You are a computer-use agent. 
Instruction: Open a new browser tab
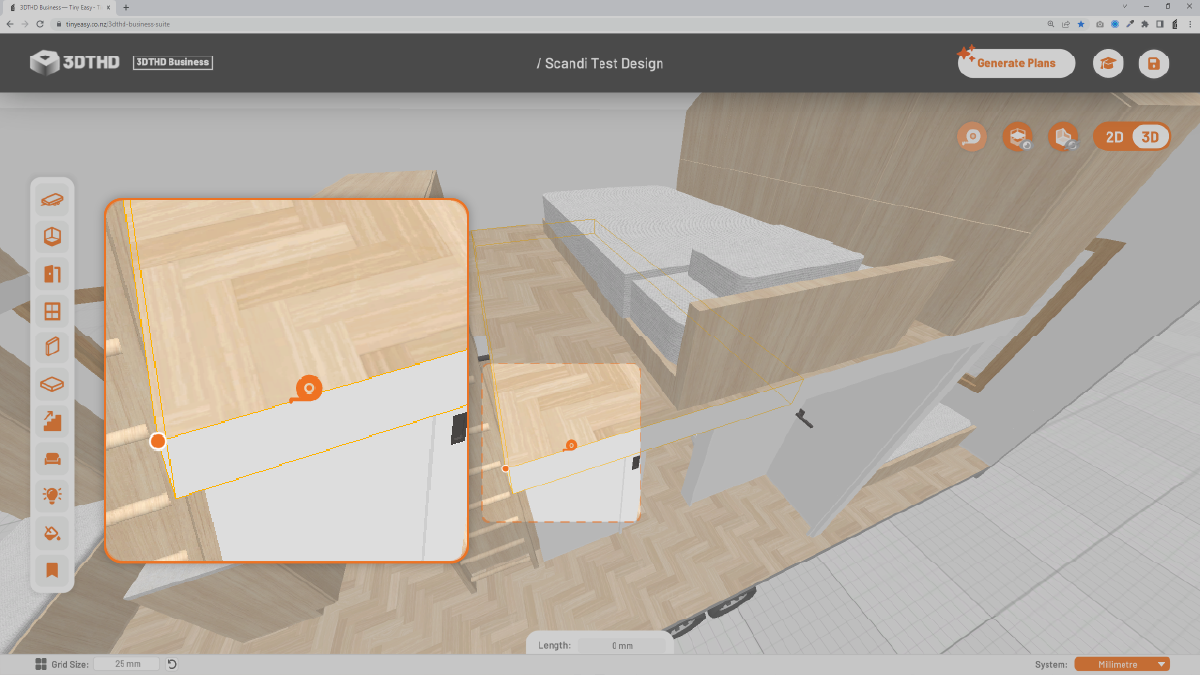126,7
